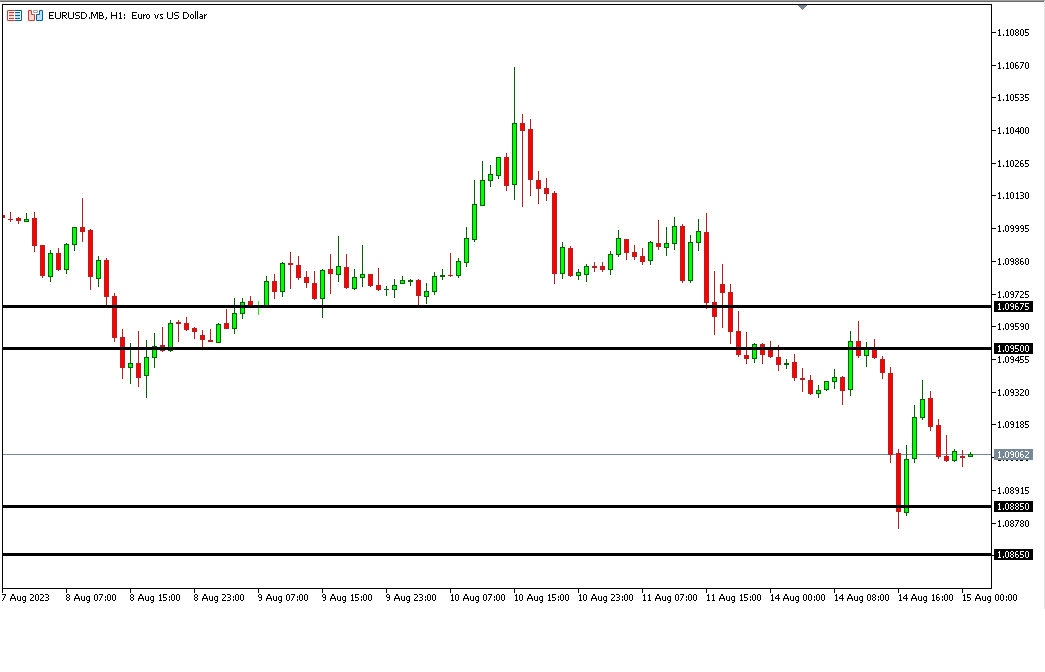Viewport: 1045px width, 672px height.
Task: Click price scale value 1.09455
Action: (x=1013, y=360)
